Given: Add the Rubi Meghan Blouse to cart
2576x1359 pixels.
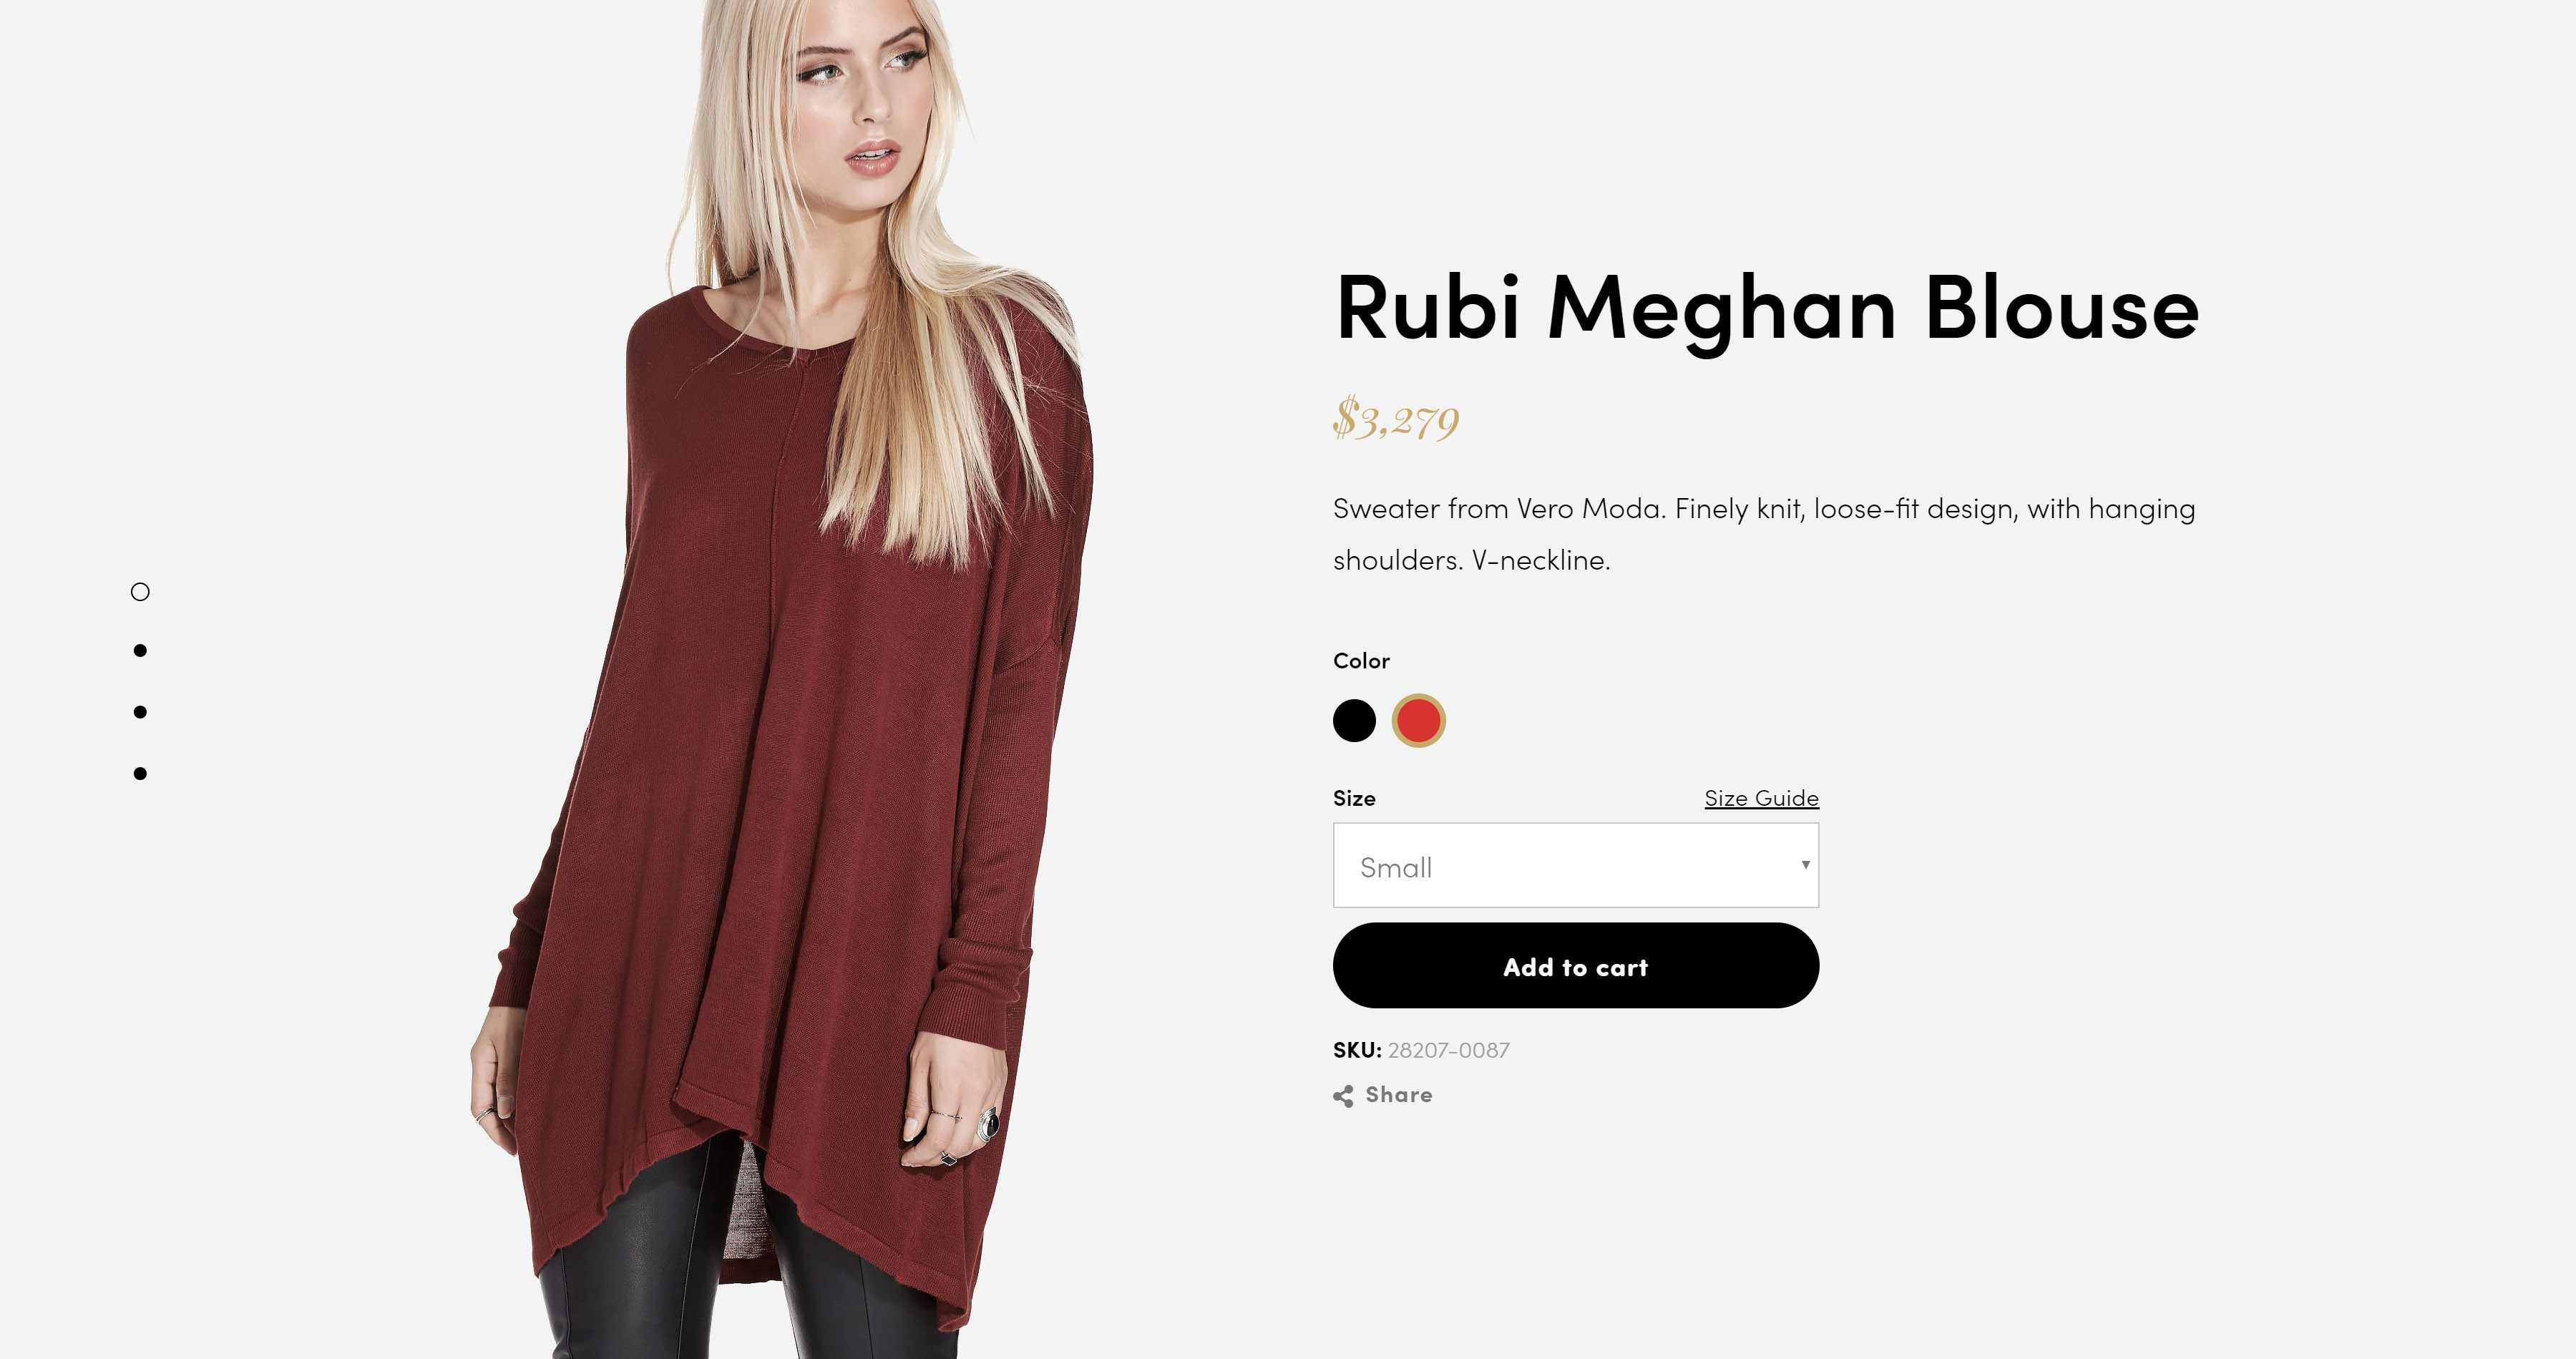Looking at the screenshot, I should 1575,966.
